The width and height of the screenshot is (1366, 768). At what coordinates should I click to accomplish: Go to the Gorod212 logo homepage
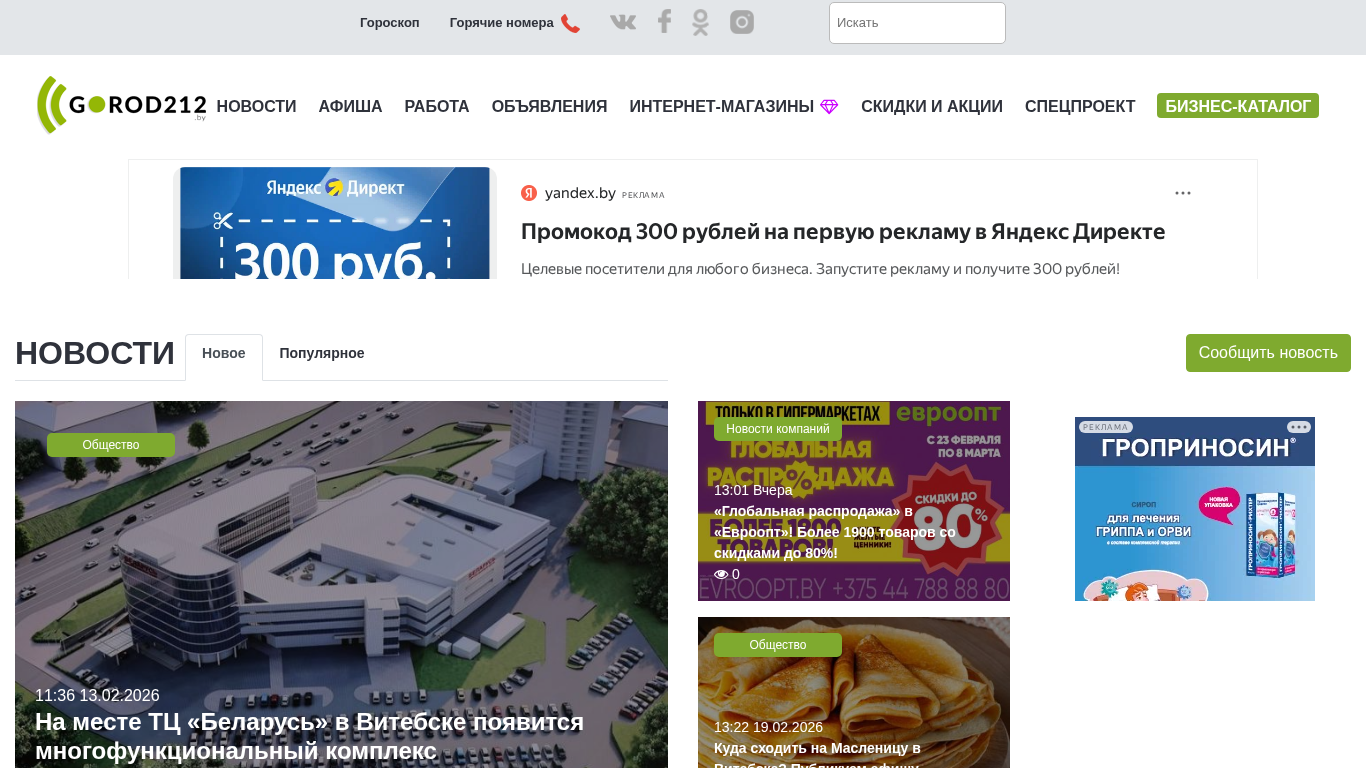coord(121,105)
